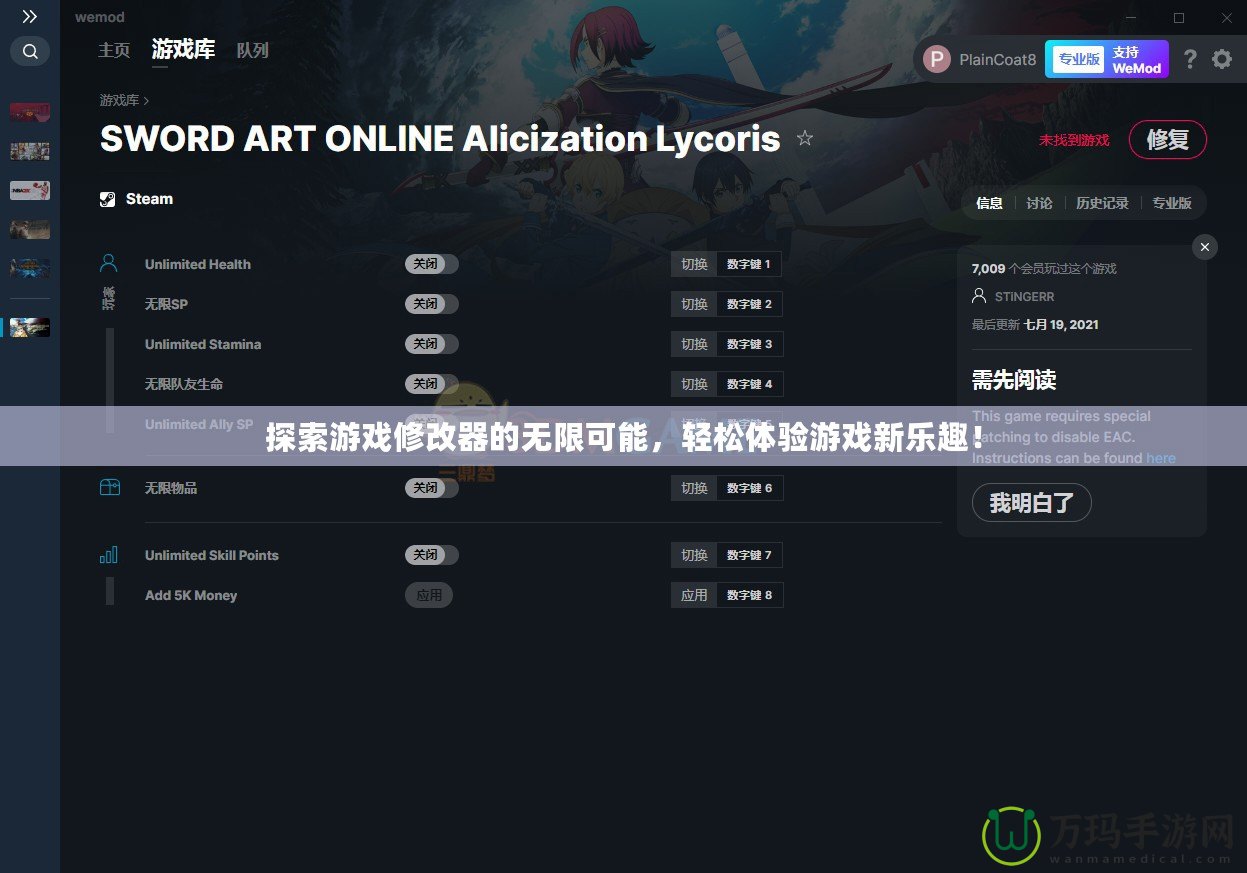Change hotkey 数字键 3
1247x873 pixels.
[x=750, y=344]
